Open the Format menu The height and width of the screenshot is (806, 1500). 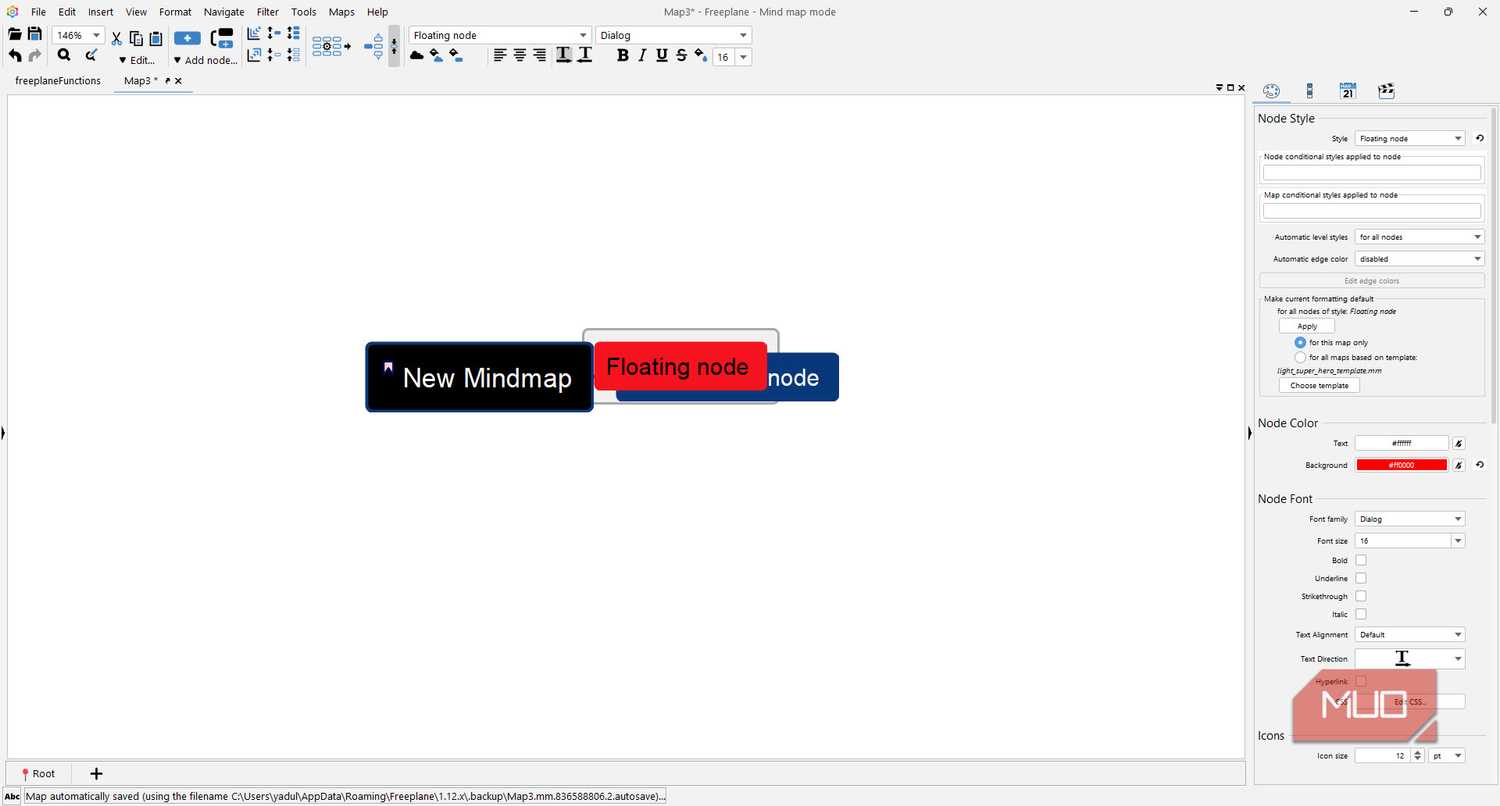175,12
